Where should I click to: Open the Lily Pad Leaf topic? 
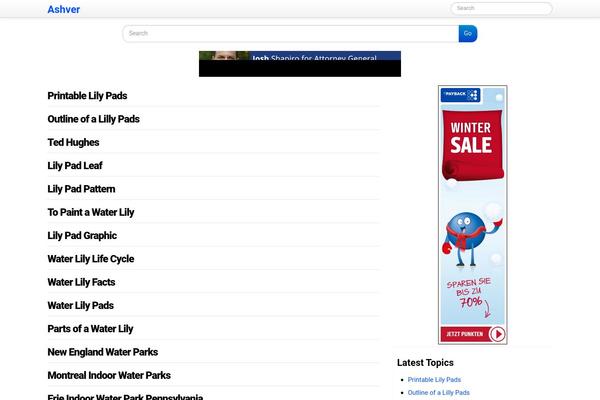(x=75, y=166)
